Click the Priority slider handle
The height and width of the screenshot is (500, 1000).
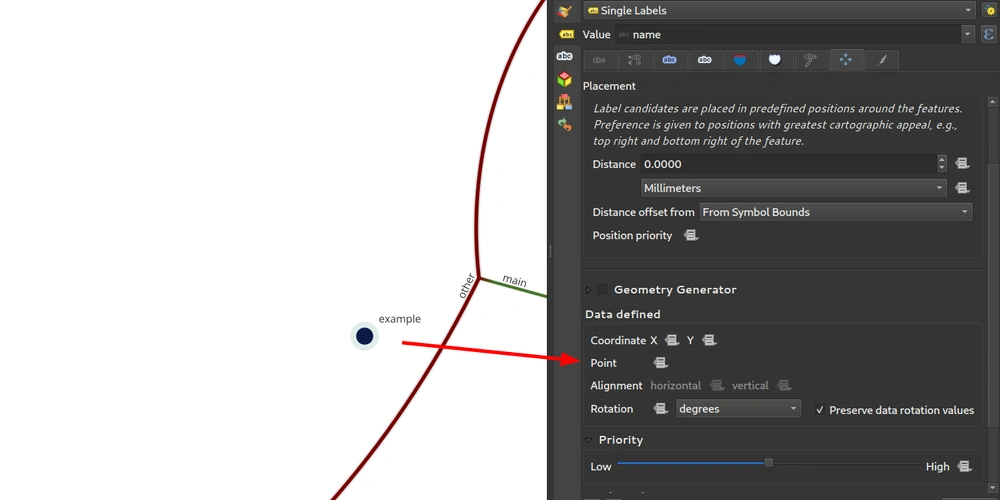coord(768,462)
